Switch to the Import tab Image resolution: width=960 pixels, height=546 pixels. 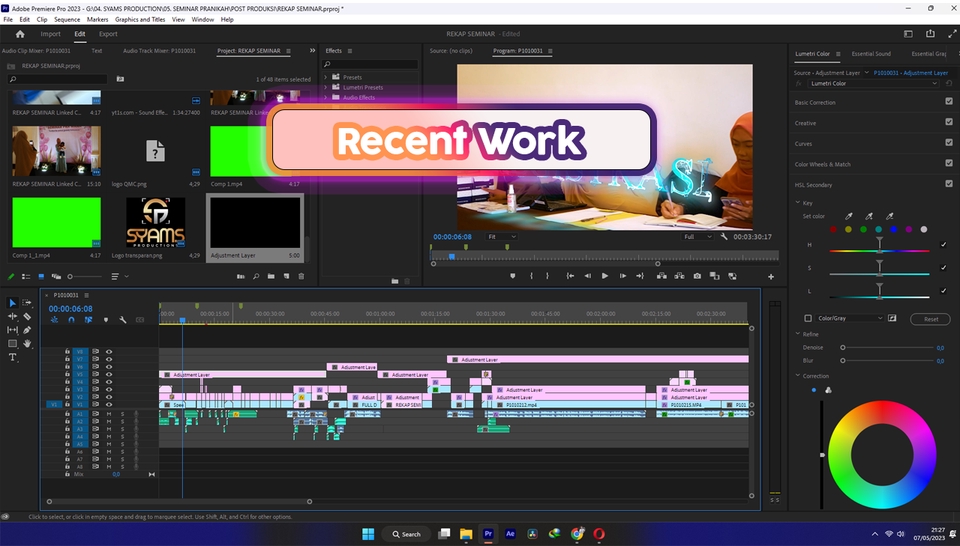click(x=50, y=34)
